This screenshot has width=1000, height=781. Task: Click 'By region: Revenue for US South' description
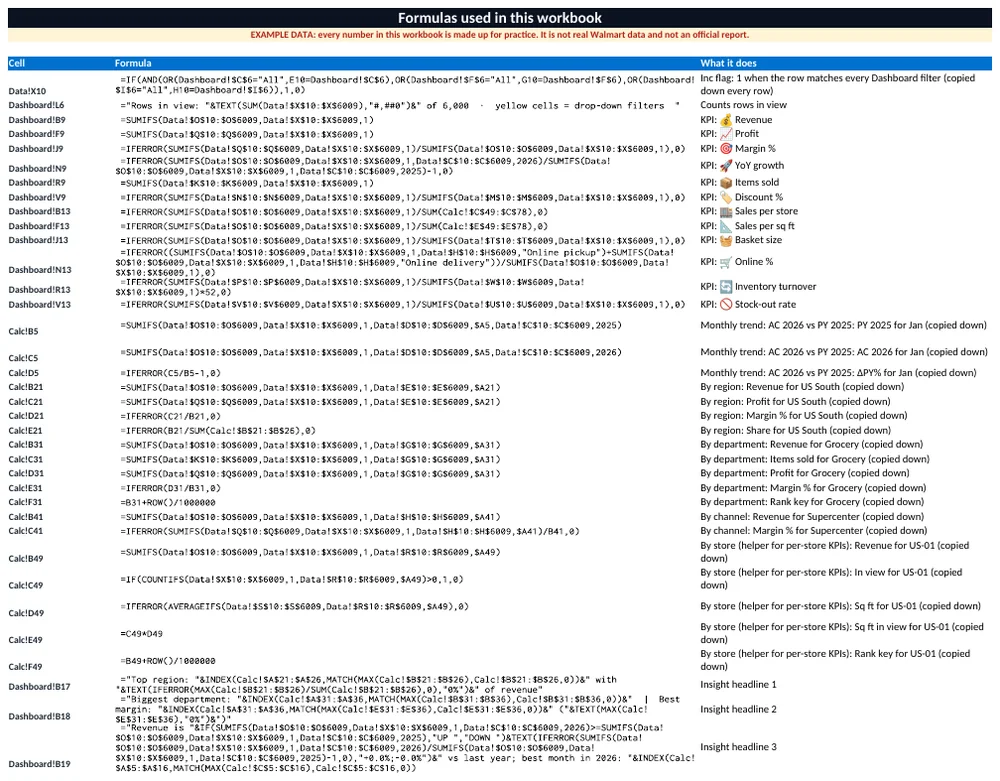pyautogui.click(x=802, y=387)
